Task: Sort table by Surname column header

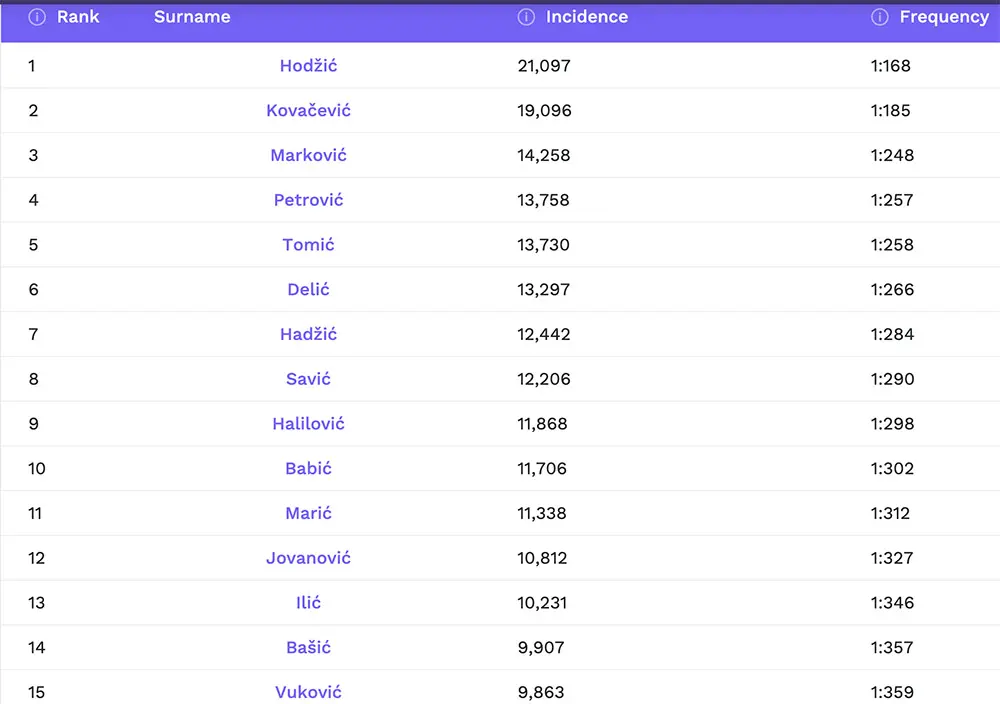Action: [192, 17]
